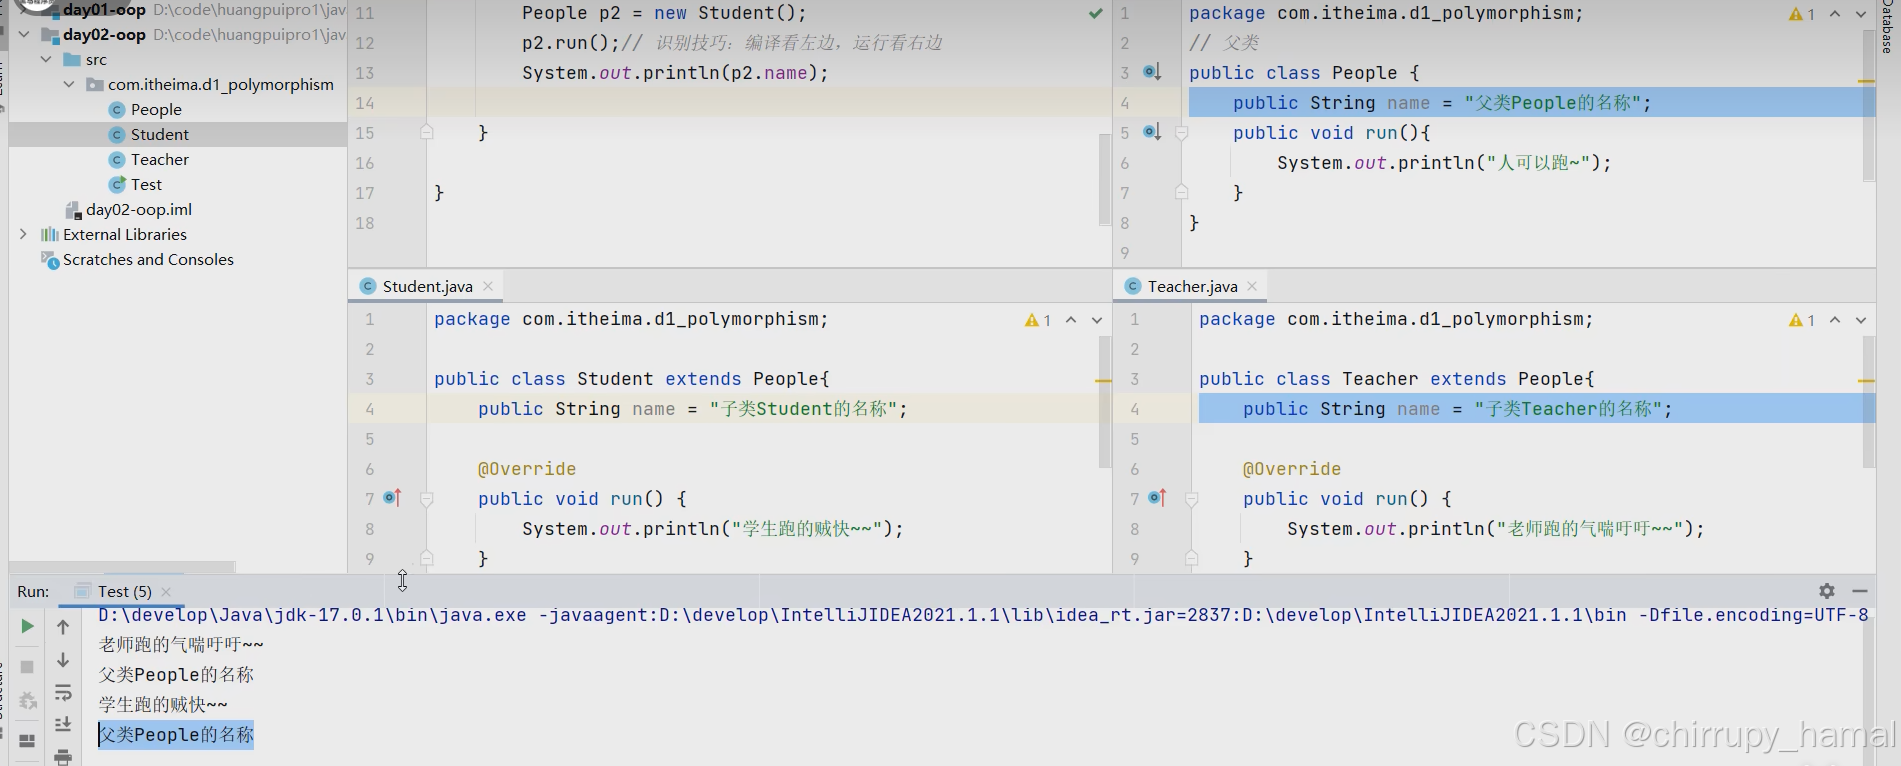Click the warning indicator in People editor
This screenshot has width=1901, height=766.
[x=1802, y=14]
